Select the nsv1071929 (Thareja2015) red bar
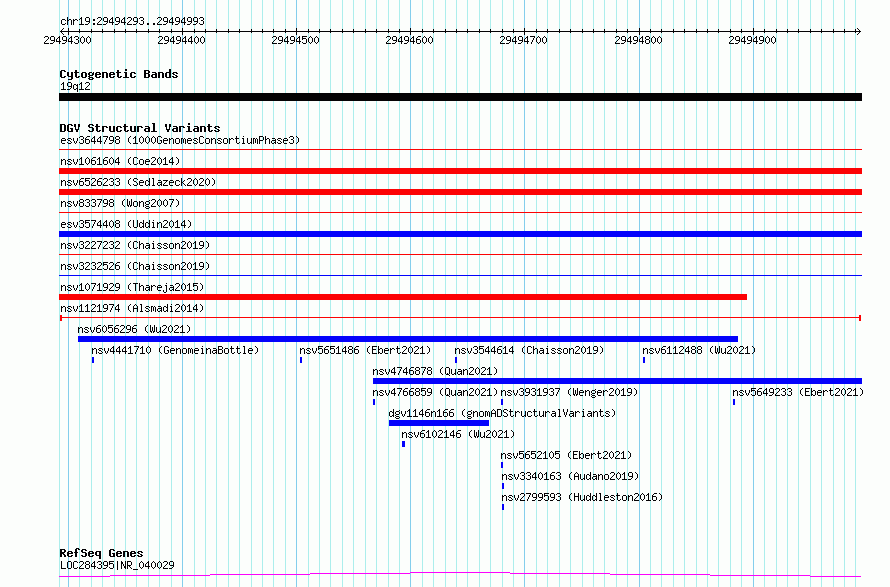The width and height of the screenshot is (890, 587). 403,297
